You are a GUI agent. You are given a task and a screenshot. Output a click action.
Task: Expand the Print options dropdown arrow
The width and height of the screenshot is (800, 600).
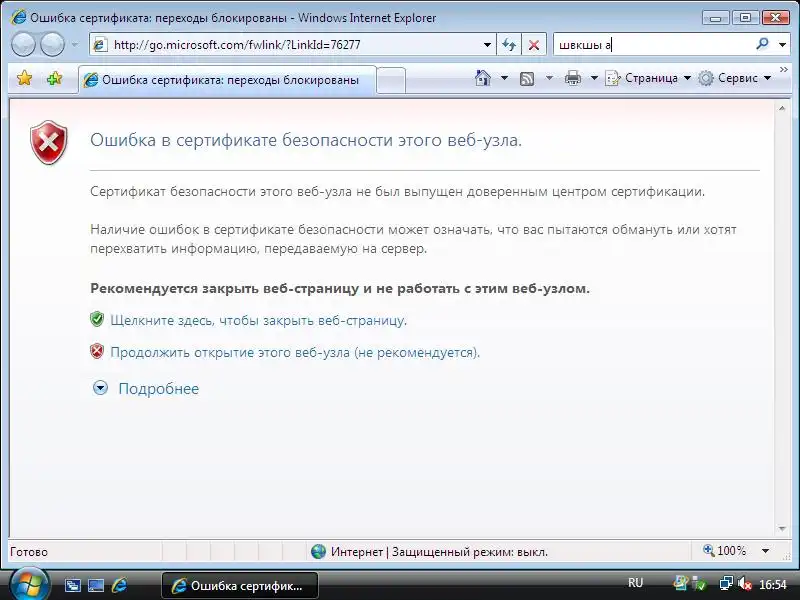click(x=594, y=78)
